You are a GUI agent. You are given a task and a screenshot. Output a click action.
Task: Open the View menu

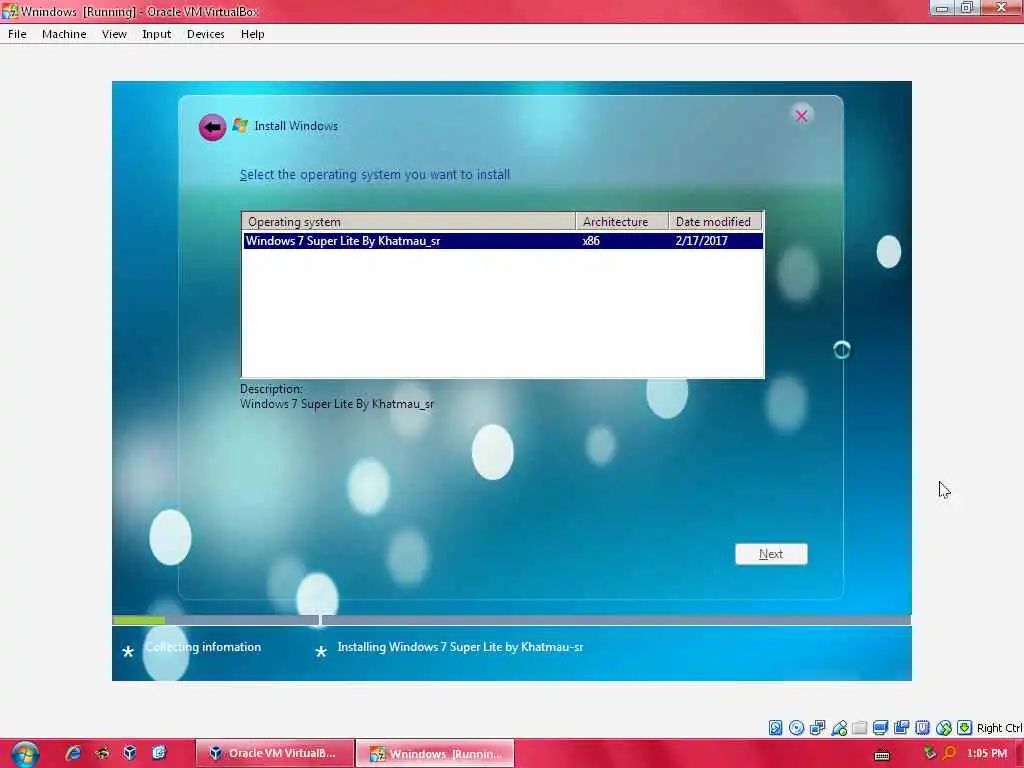114,34
